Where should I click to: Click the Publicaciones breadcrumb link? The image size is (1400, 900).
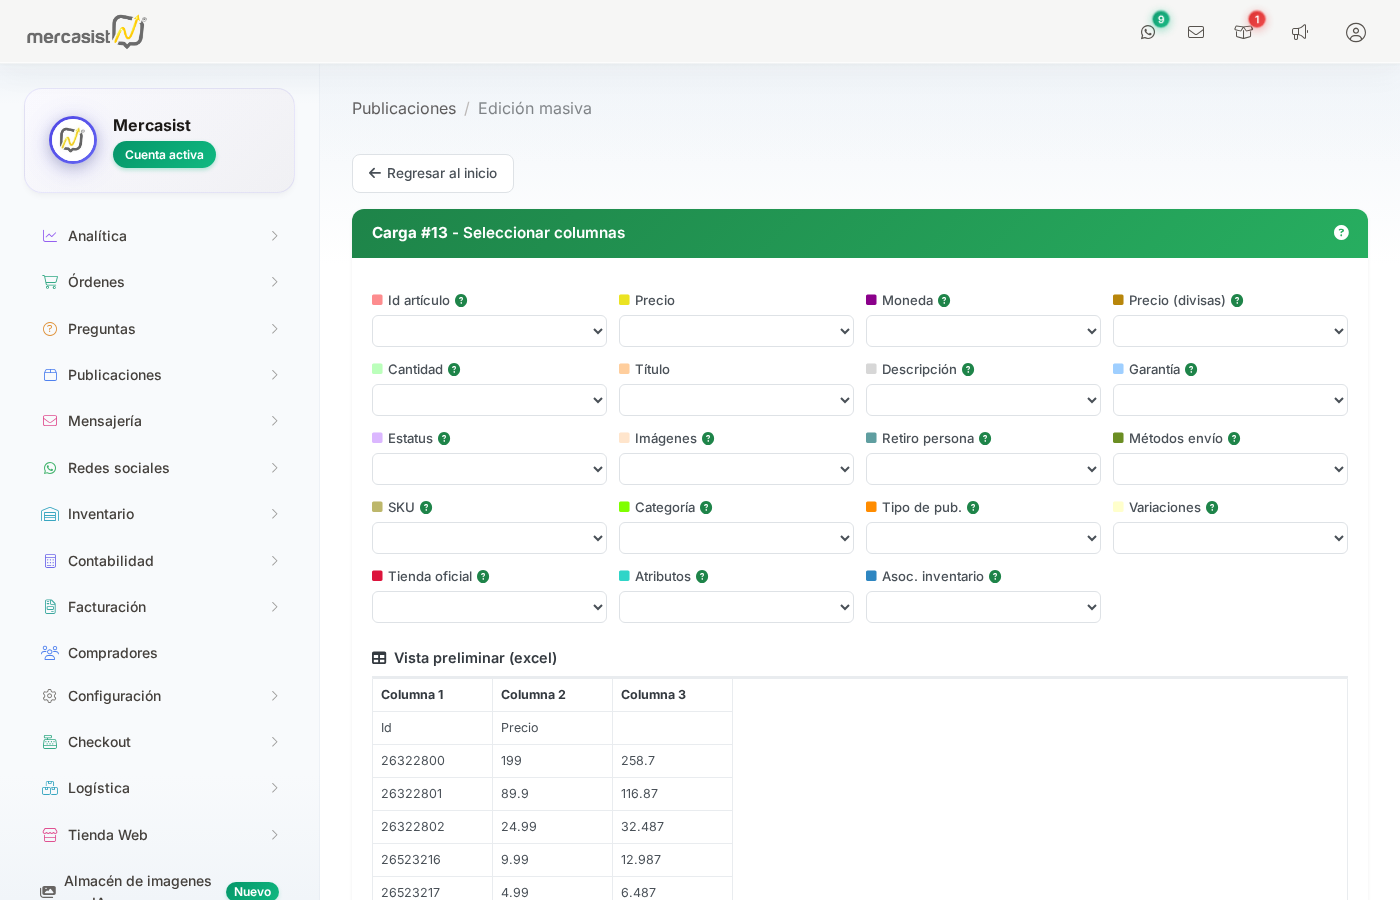pyautogui.click(x=404, y=108)
